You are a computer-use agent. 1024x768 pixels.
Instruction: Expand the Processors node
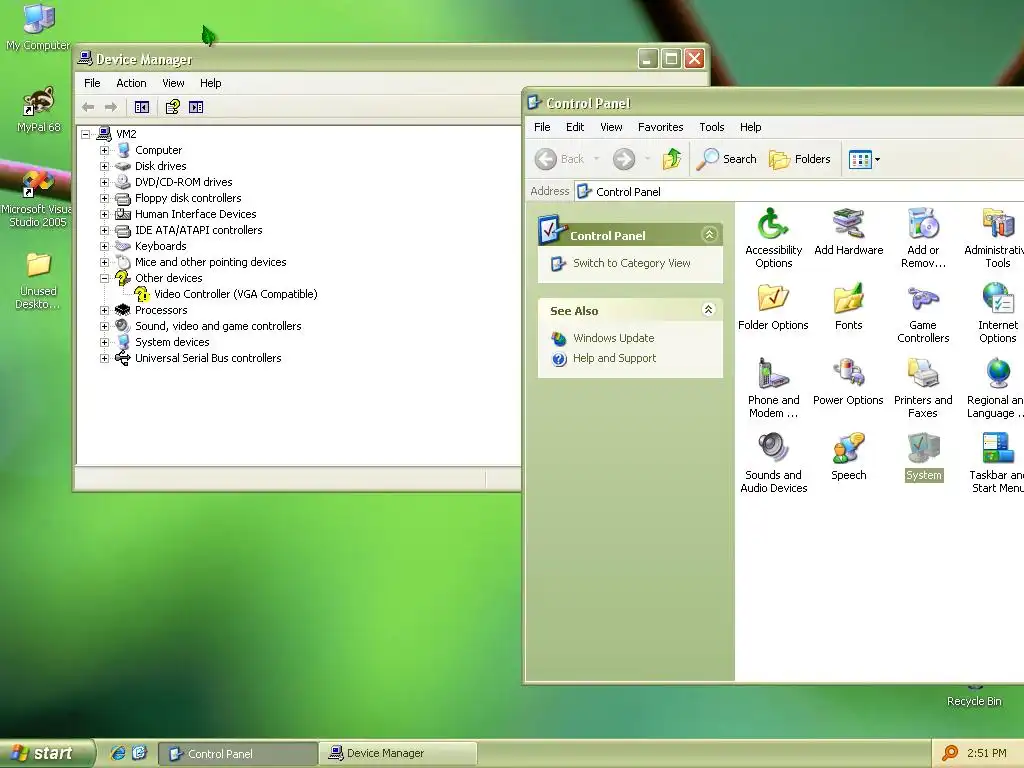click(104, 310)
